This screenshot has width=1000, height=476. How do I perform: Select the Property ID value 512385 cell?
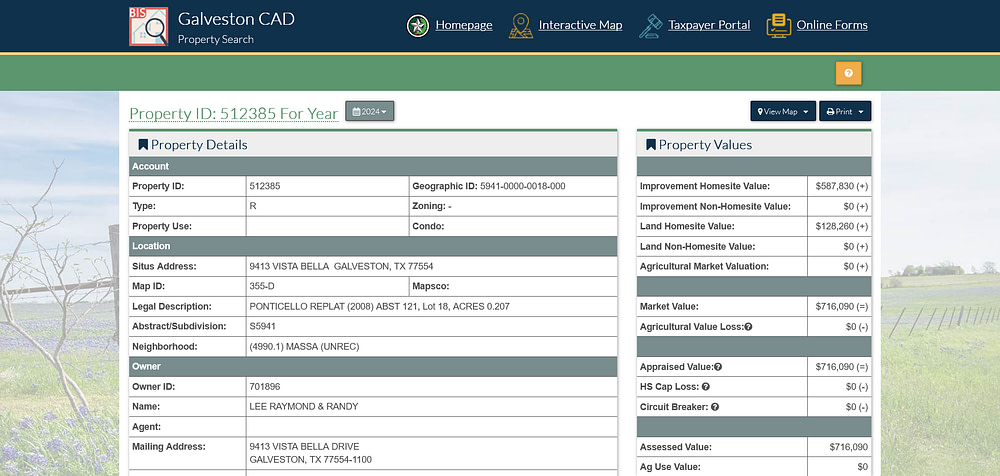327,186
